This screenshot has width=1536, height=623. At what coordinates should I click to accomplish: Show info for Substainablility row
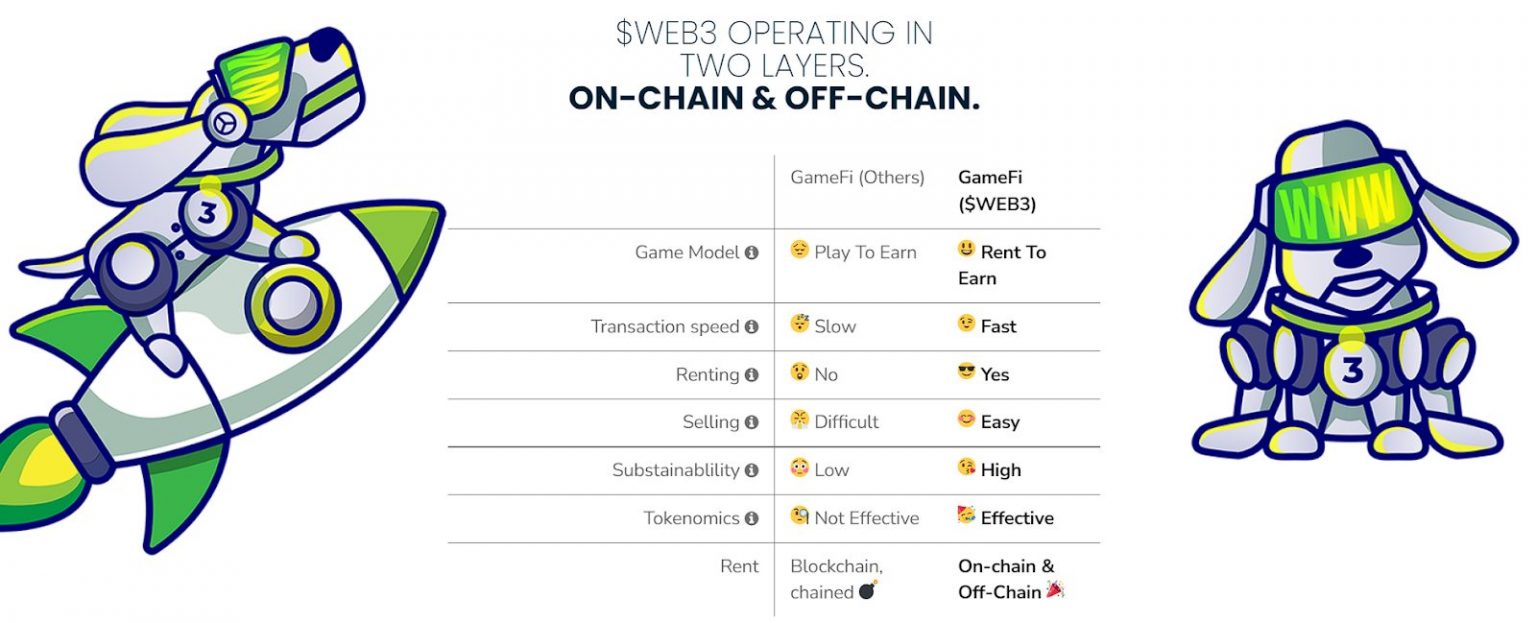(x=752, y=471)
